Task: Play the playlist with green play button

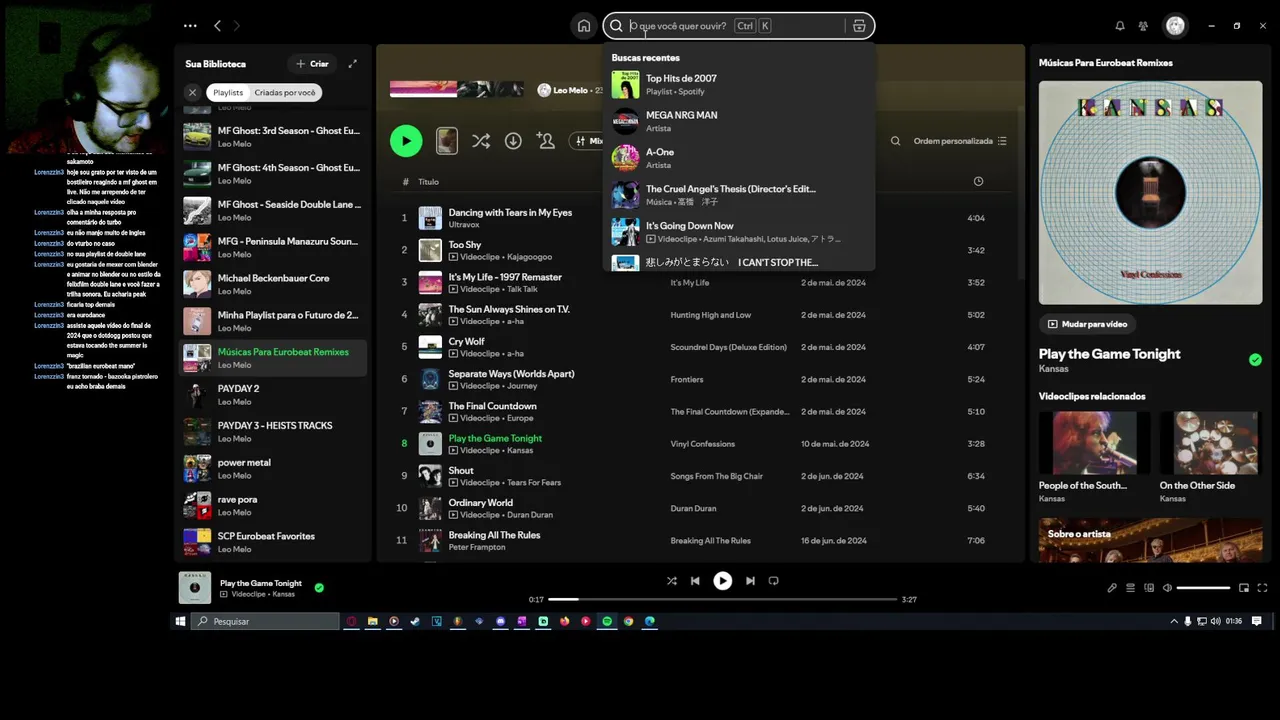Action: coord(406,141)
